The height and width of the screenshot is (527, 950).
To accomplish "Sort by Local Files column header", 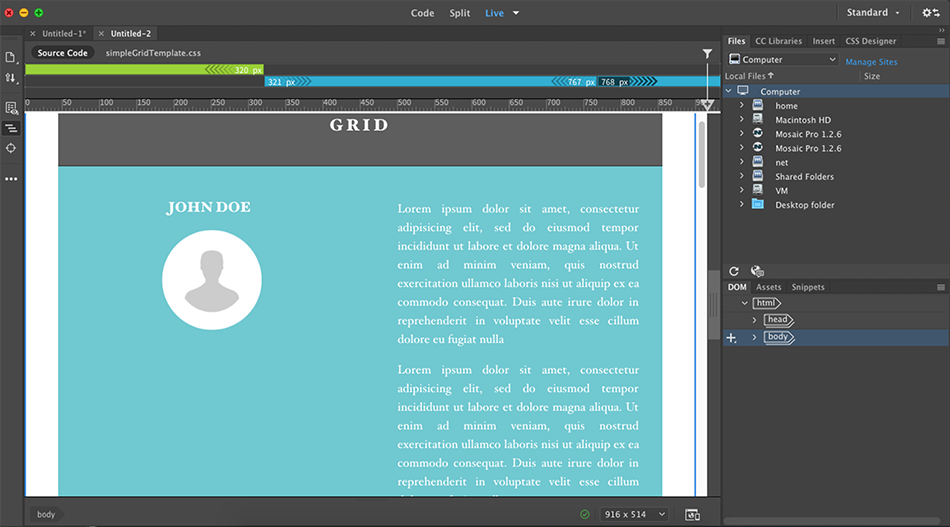I will [749, 76].
